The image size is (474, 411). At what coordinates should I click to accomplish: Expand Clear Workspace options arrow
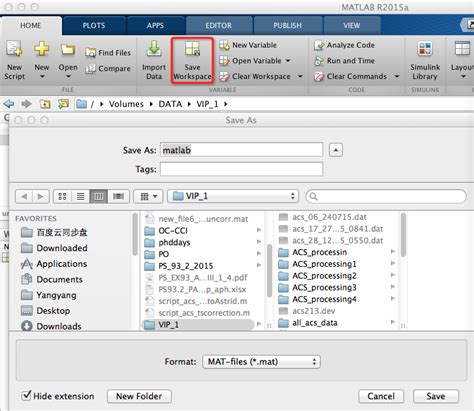[x=300, y=76]
